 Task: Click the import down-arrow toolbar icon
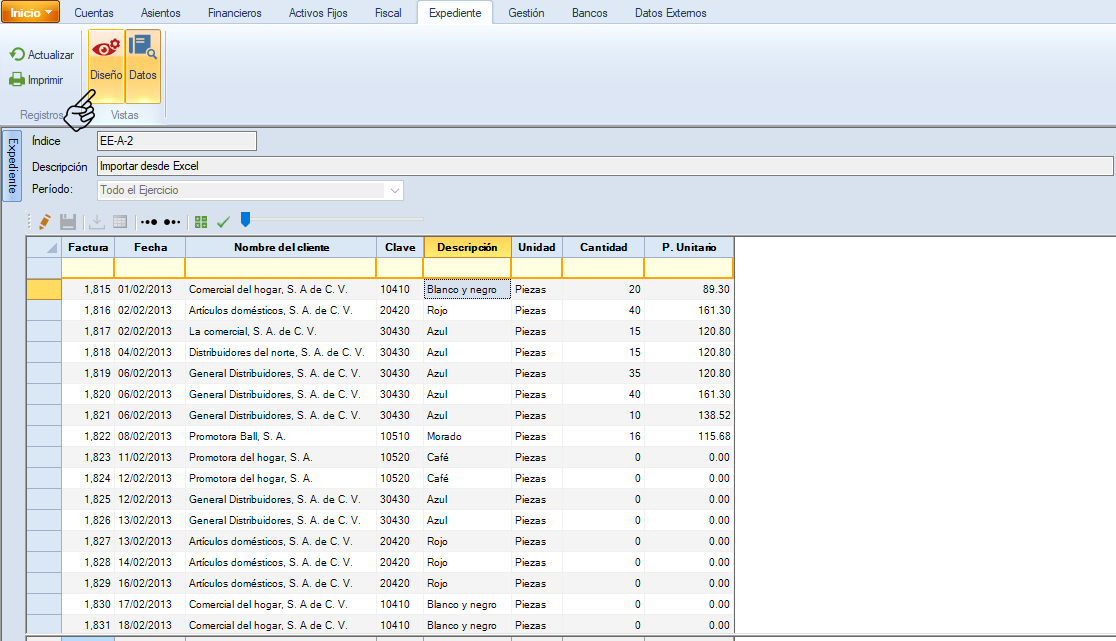97,221
